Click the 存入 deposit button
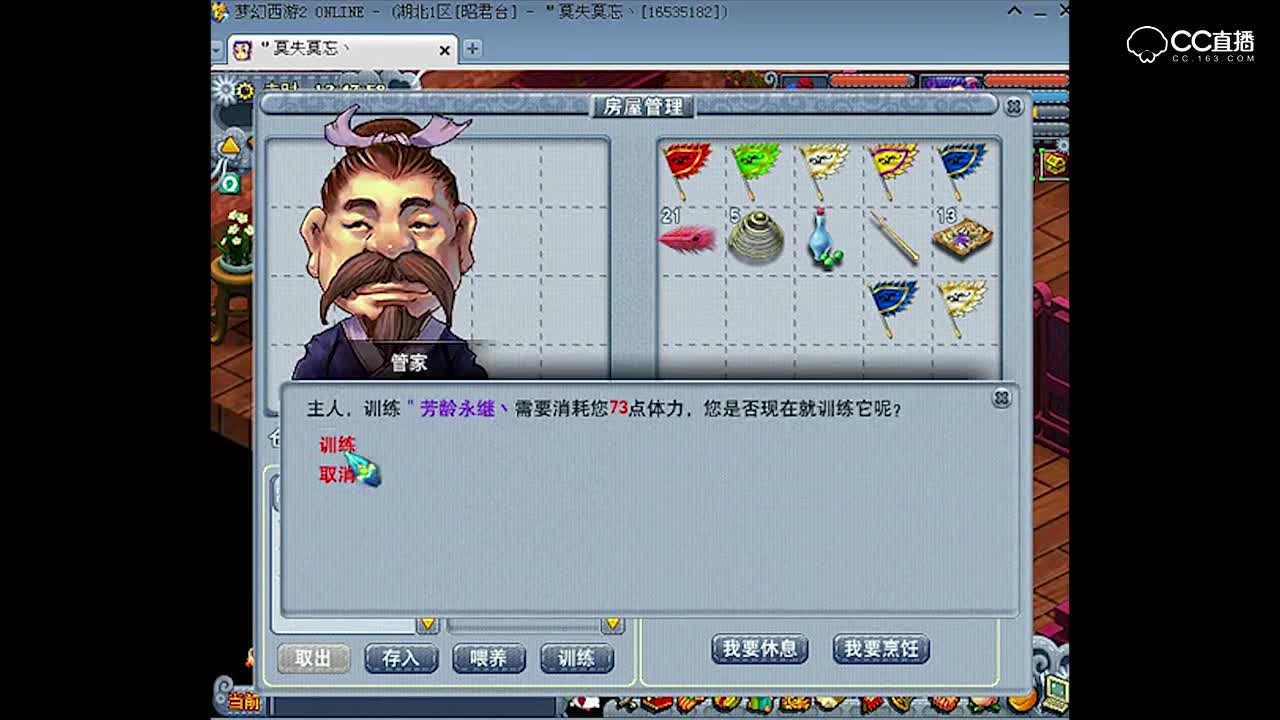 (401, 658)
